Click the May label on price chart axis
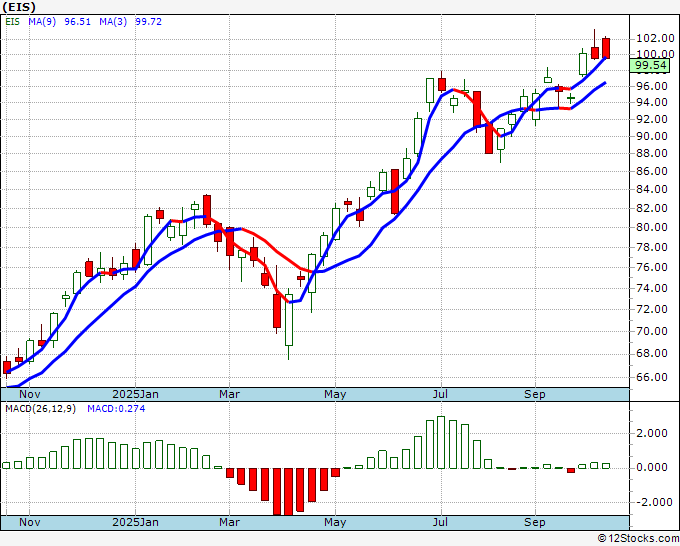Screen dimensions: 680x546 click(335, 394)
